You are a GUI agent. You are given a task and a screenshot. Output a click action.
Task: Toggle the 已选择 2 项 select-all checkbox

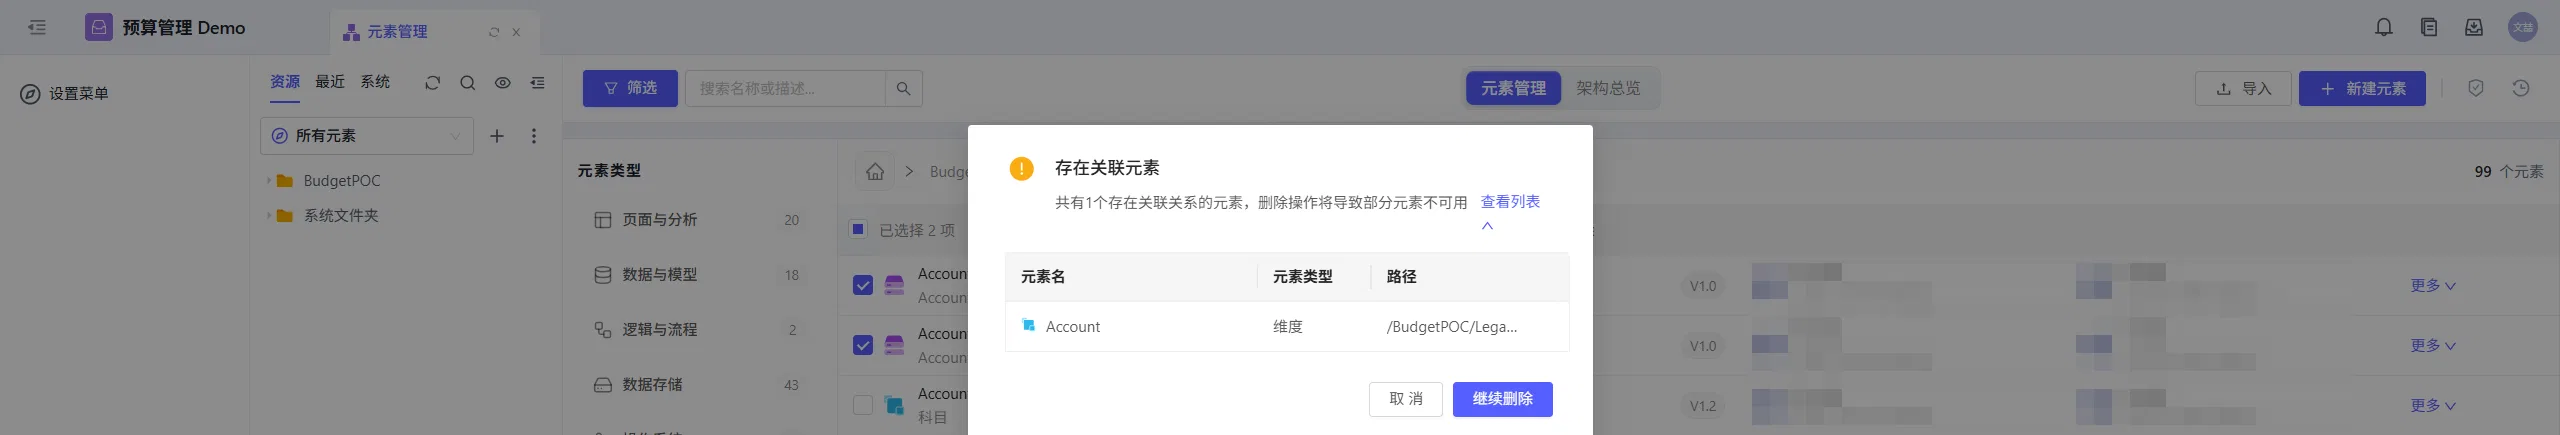click(858, 229)
